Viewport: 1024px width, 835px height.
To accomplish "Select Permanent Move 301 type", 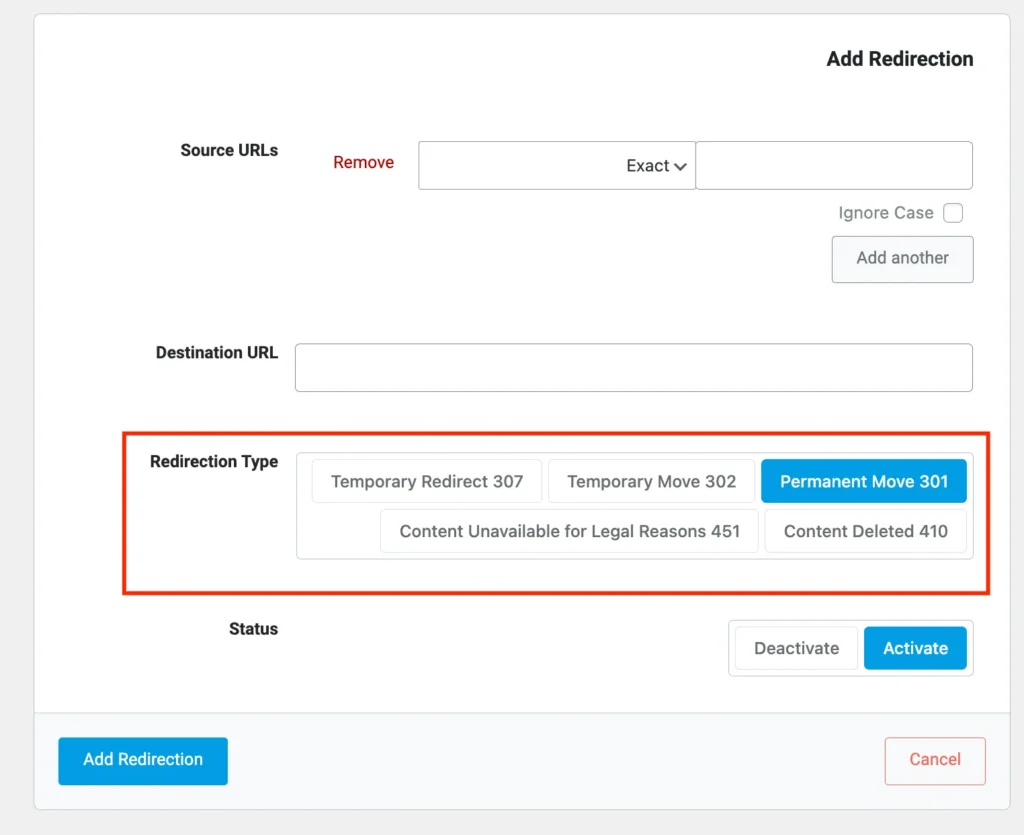I will [x=863, y=481].
